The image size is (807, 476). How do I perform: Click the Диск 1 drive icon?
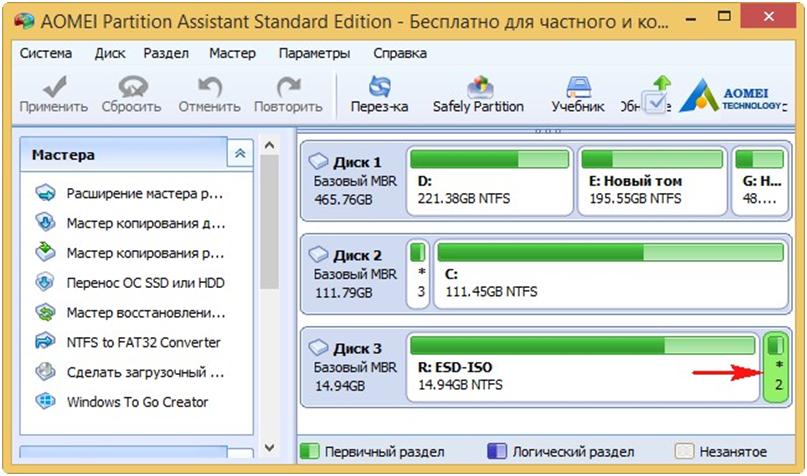(x=319, y=162)
